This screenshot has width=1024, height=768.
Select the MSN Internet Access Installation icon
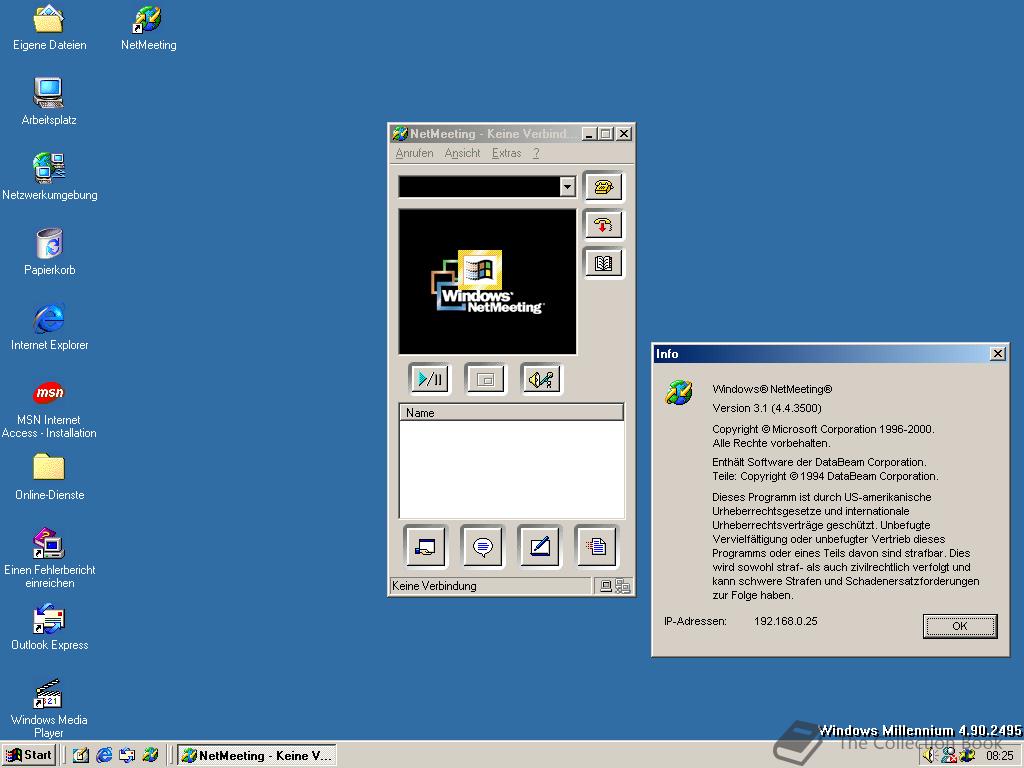pyautogui.click(x=49, y=409)
